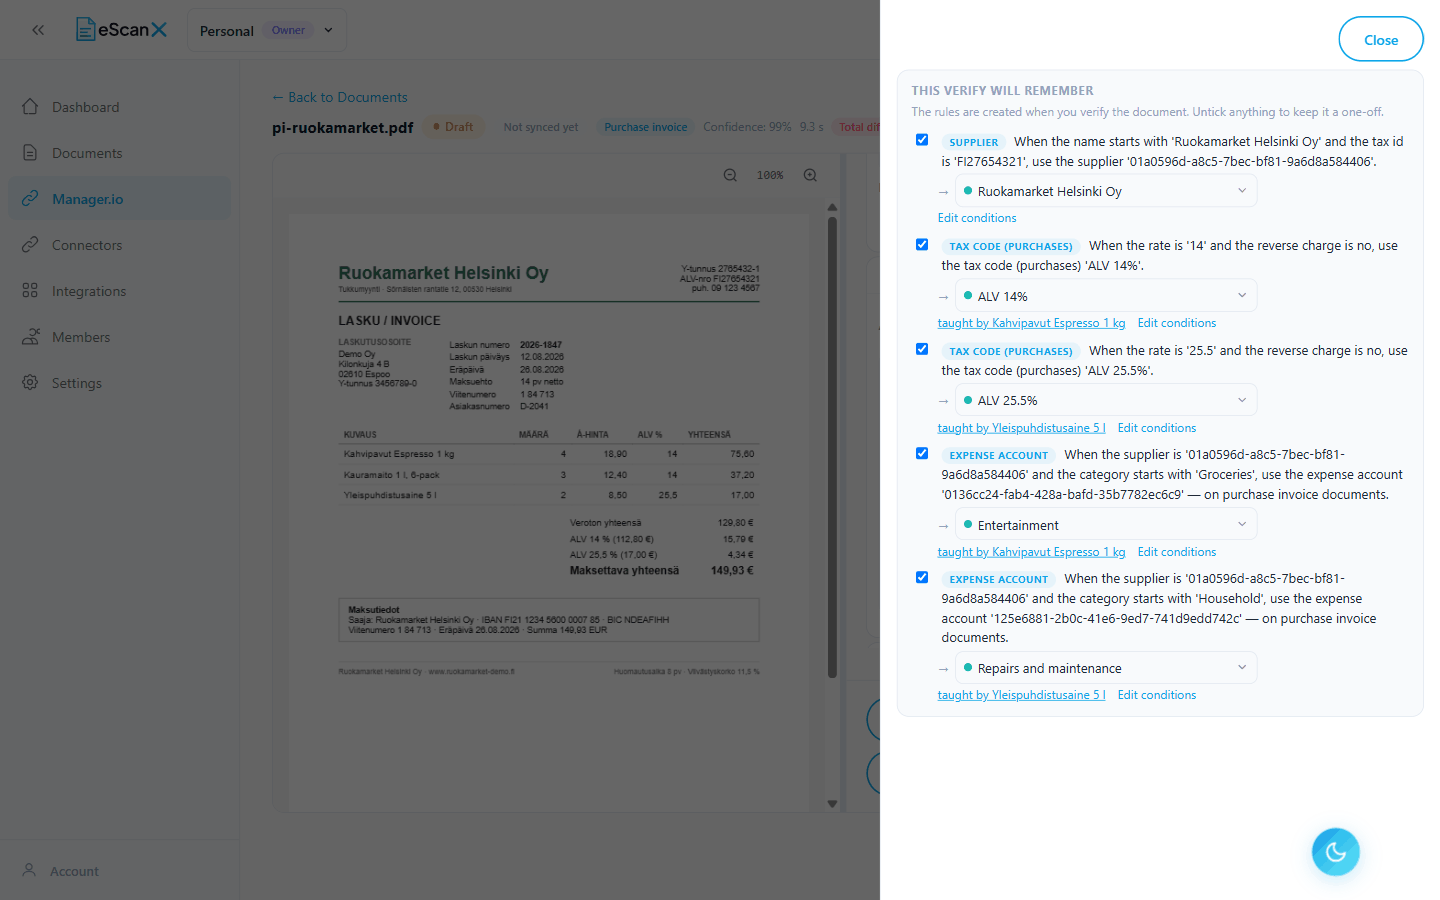
Task: Zoom in the PDF preview
Action: 810,175
